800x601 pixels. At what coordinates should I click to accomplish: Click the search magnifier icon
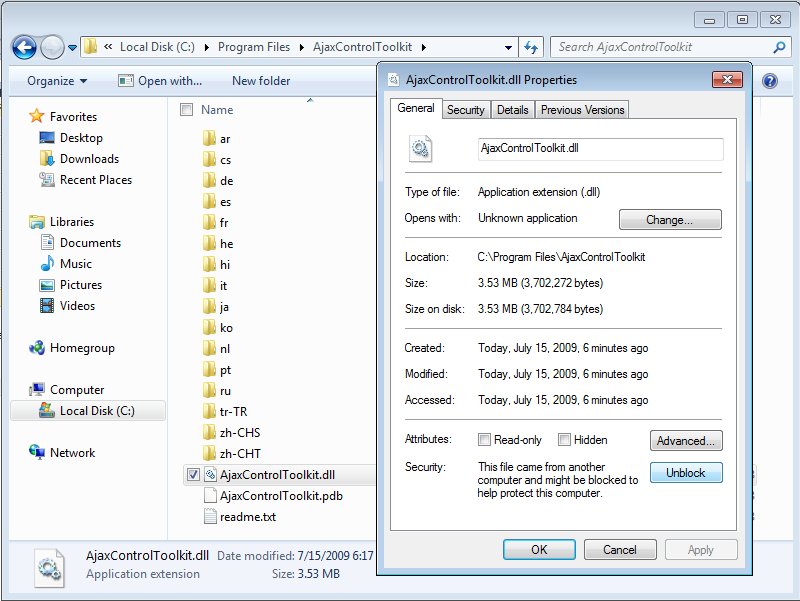[779, 47]
